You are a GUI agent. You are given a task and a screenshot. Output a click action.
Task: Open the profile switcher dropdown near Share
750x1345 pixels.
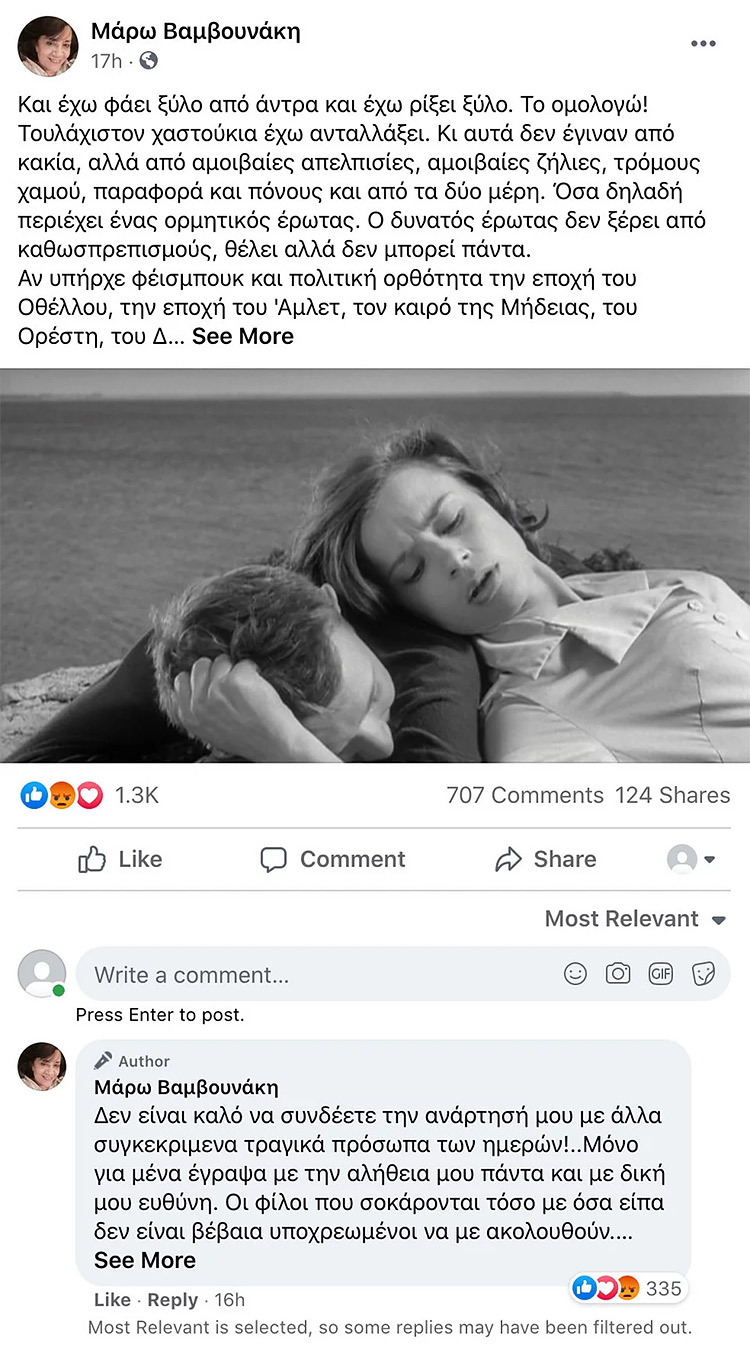[x=692, y=859]
